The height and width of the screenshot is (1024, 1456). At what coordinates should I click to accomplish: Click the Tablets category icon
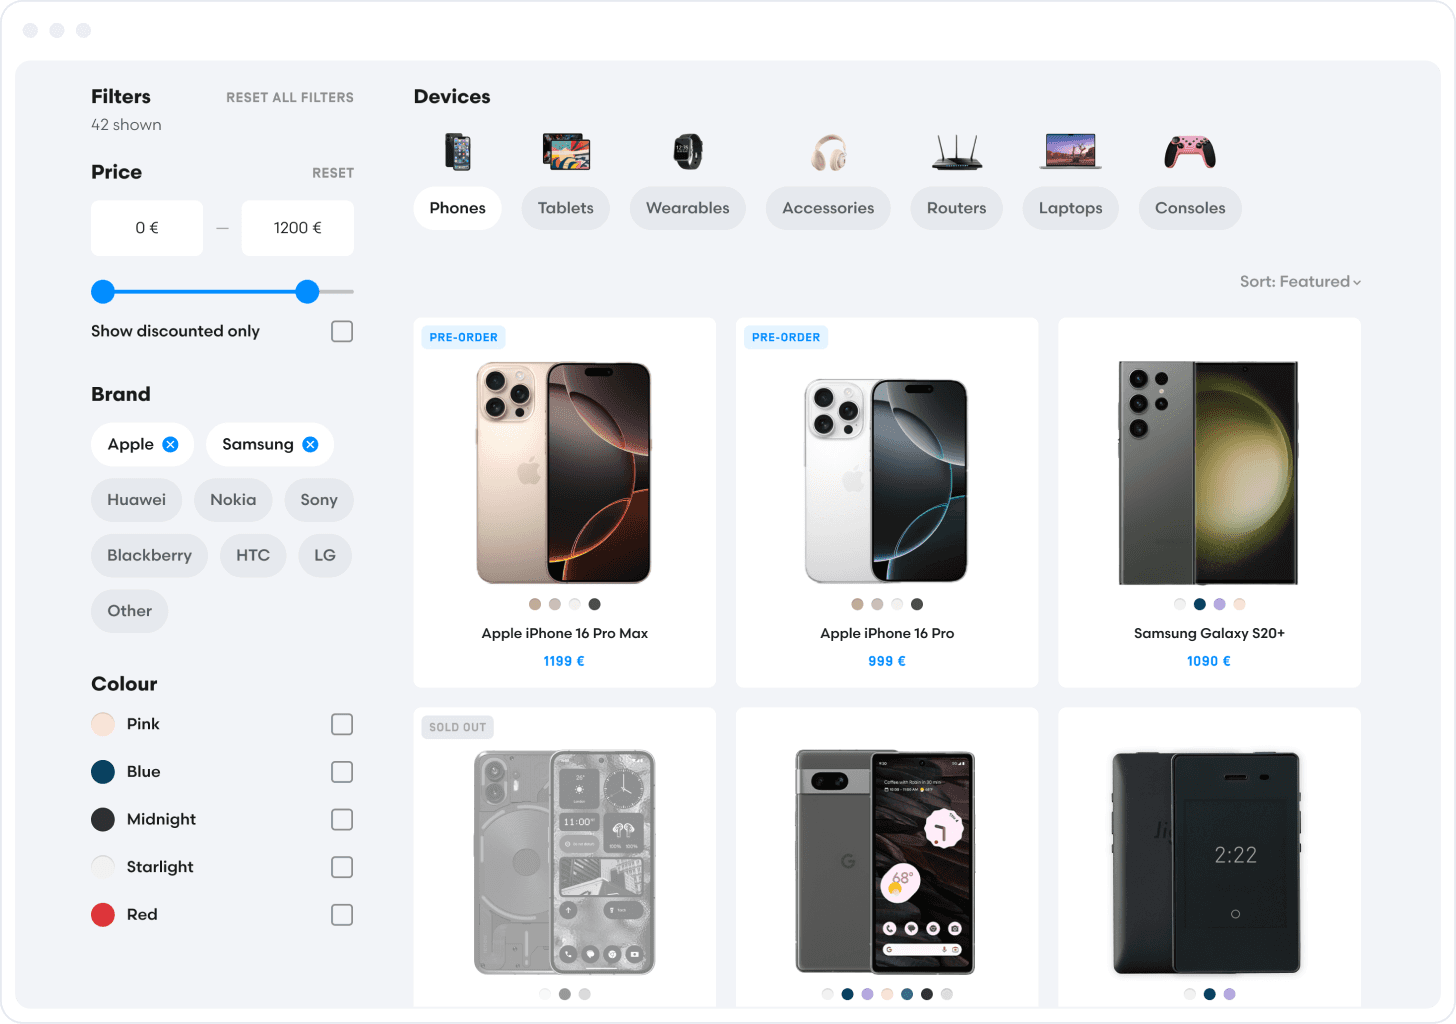point(566,152)
